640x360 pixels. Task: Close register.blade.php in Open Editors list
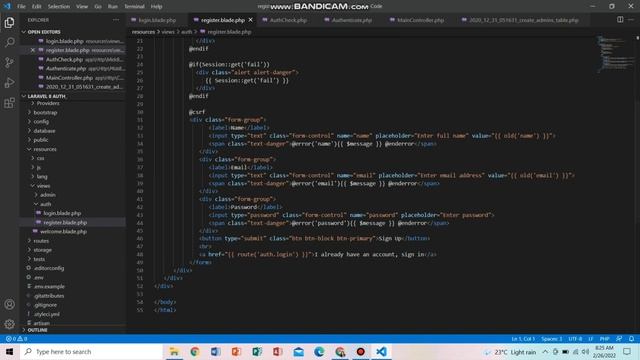click(33, 50)
